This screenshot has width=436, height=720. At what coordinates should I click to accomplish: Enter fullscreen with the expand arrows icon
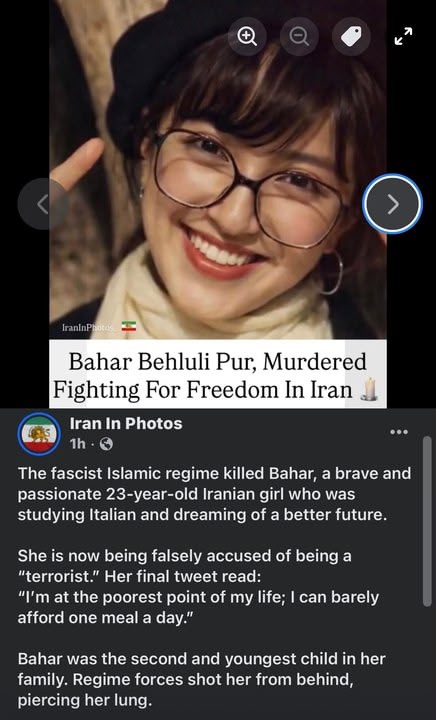tap(403, 37)
